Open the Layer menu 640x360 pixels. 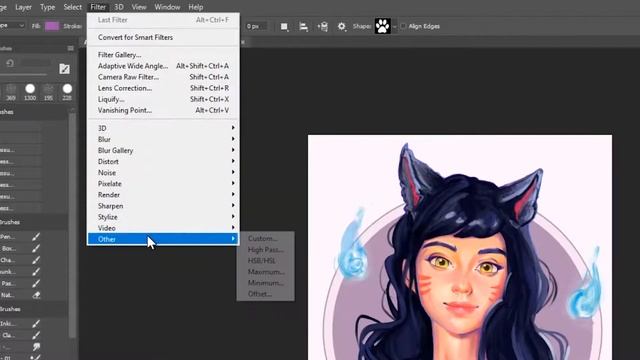[x=23, y=7]
